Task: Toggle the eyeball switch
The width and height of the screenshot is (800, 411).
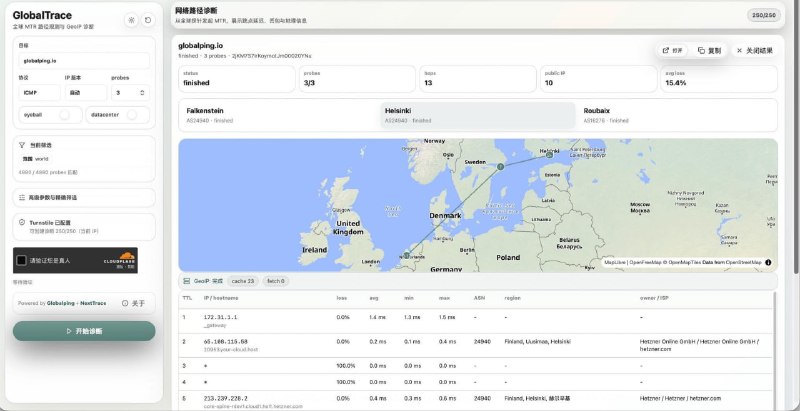Action: click(x=64, y=115)
